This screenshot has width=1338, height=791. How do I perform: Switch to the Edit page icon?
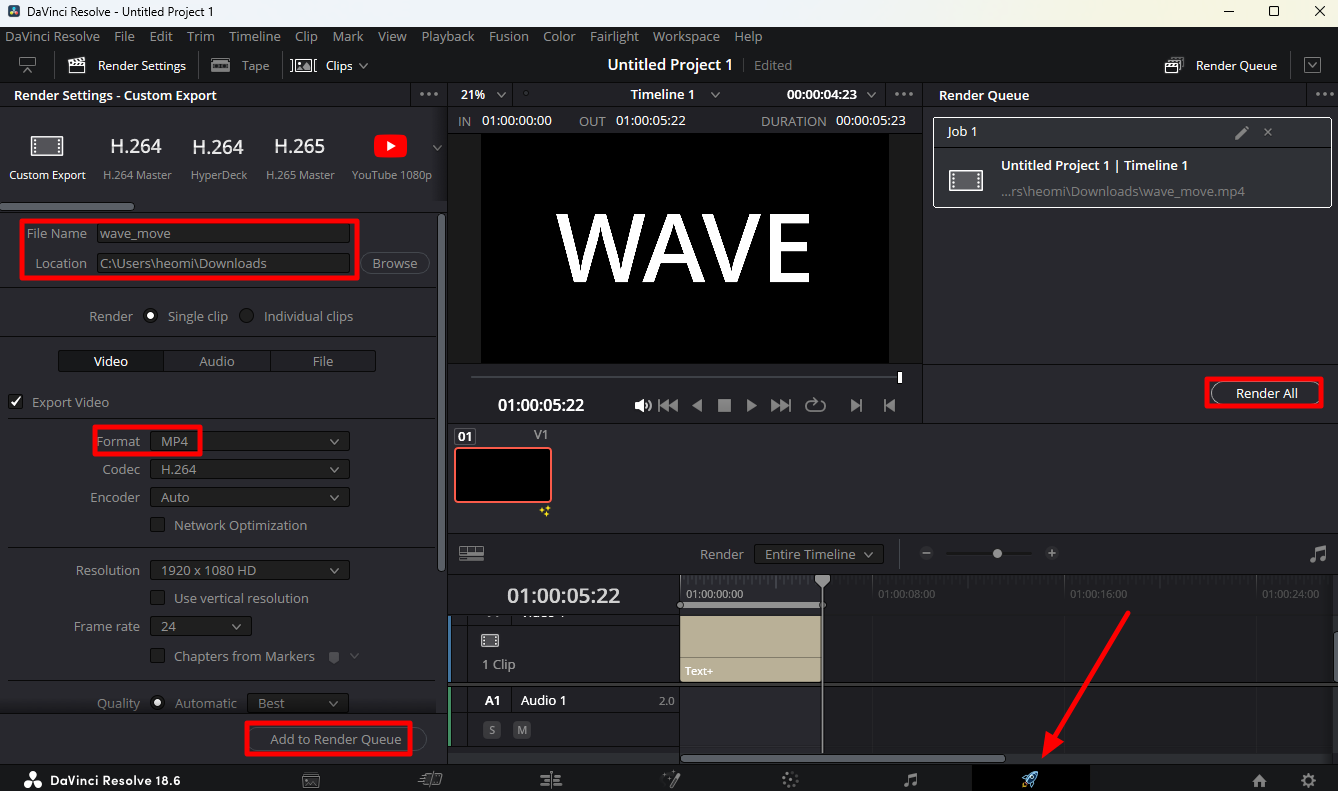550,779
